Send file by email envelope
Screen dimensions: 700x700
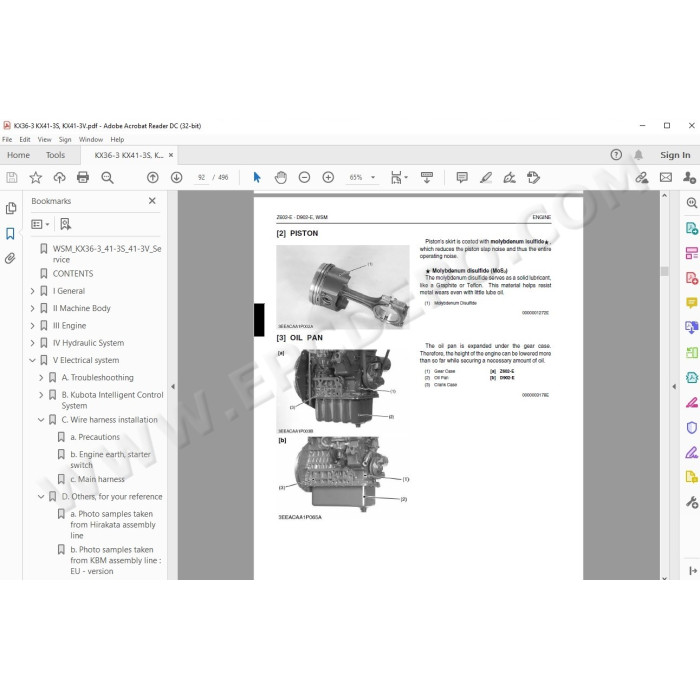666,178
